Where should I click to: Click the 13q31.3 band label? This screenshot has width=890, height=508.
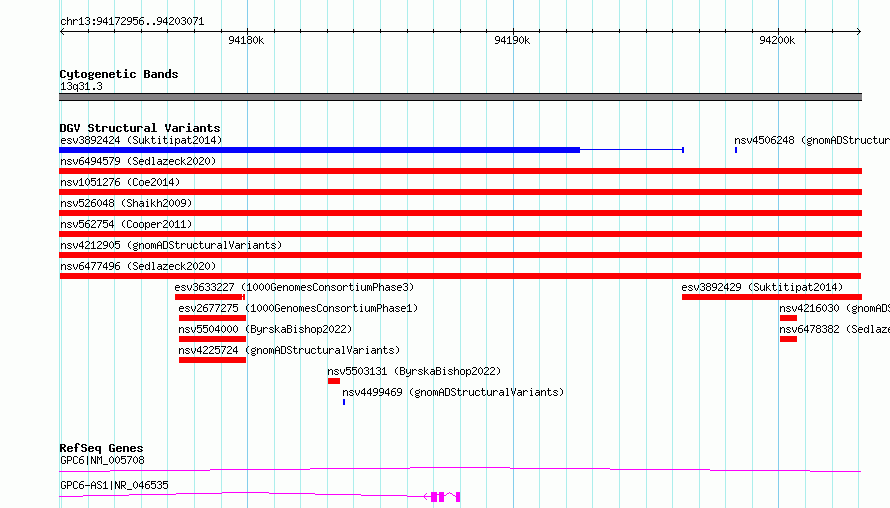81,86
